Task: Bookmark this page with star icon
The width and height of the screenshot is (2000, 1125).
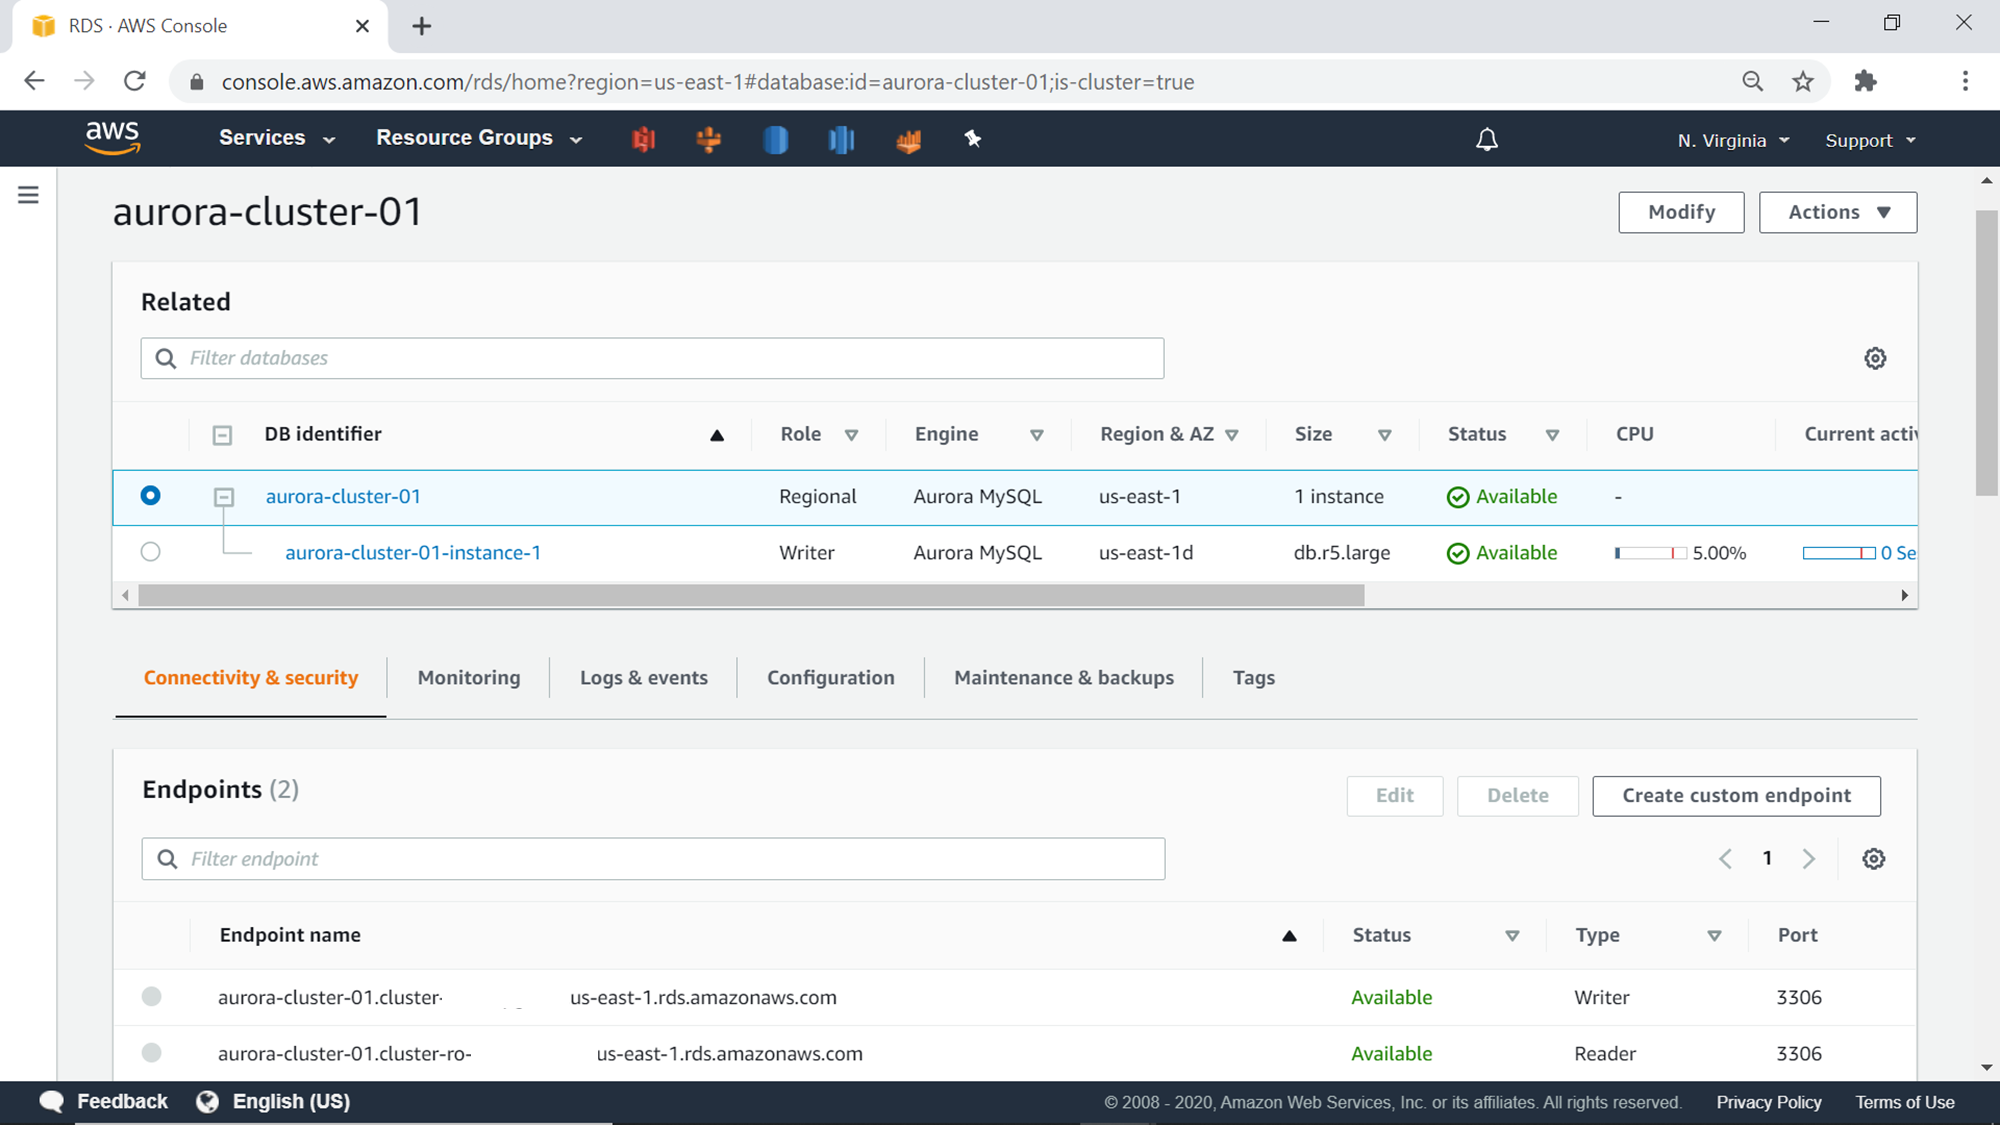Action: click(1803, 82)
